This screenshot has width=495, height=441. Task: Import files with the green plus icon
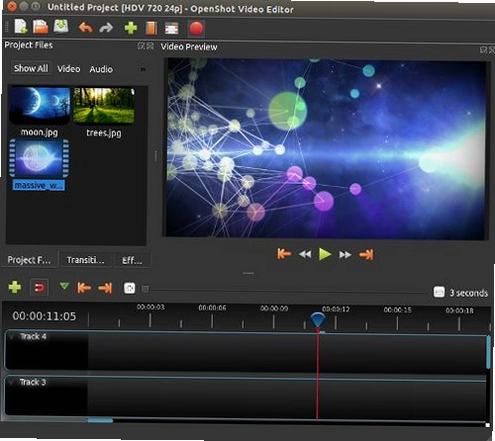point(131,28)
